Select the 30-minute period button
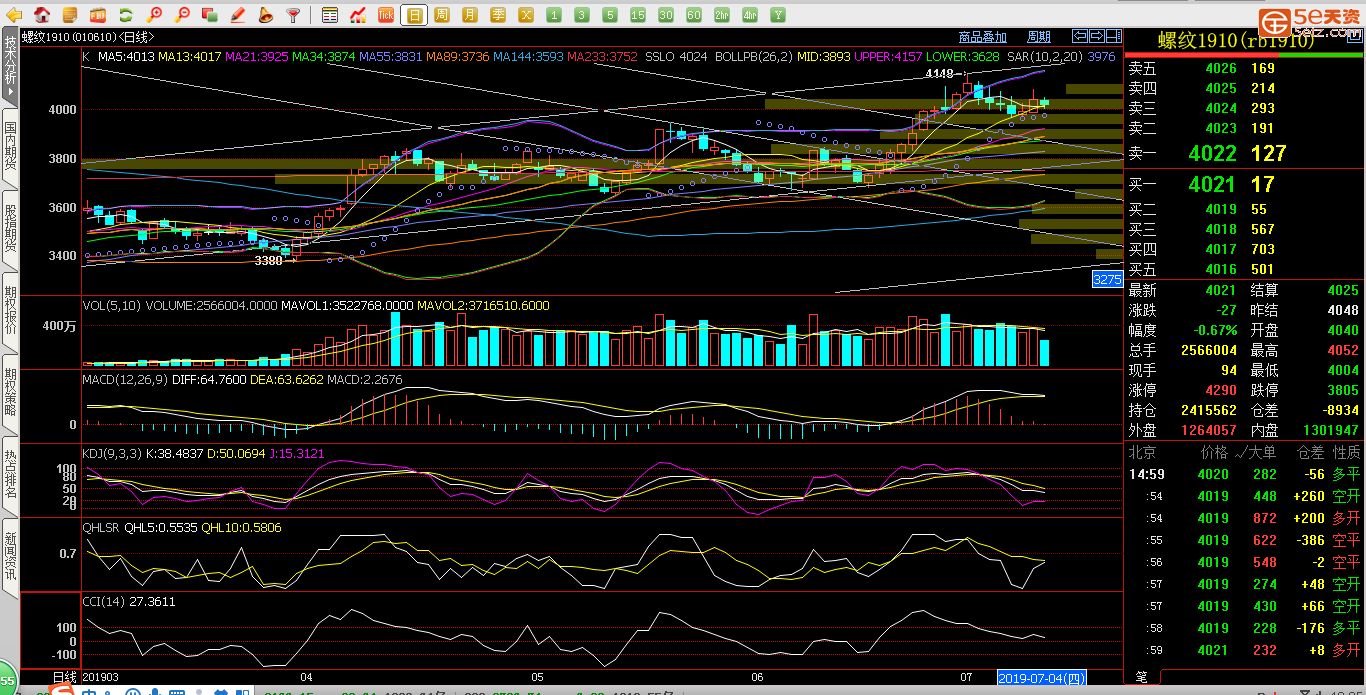 [666, 15]
